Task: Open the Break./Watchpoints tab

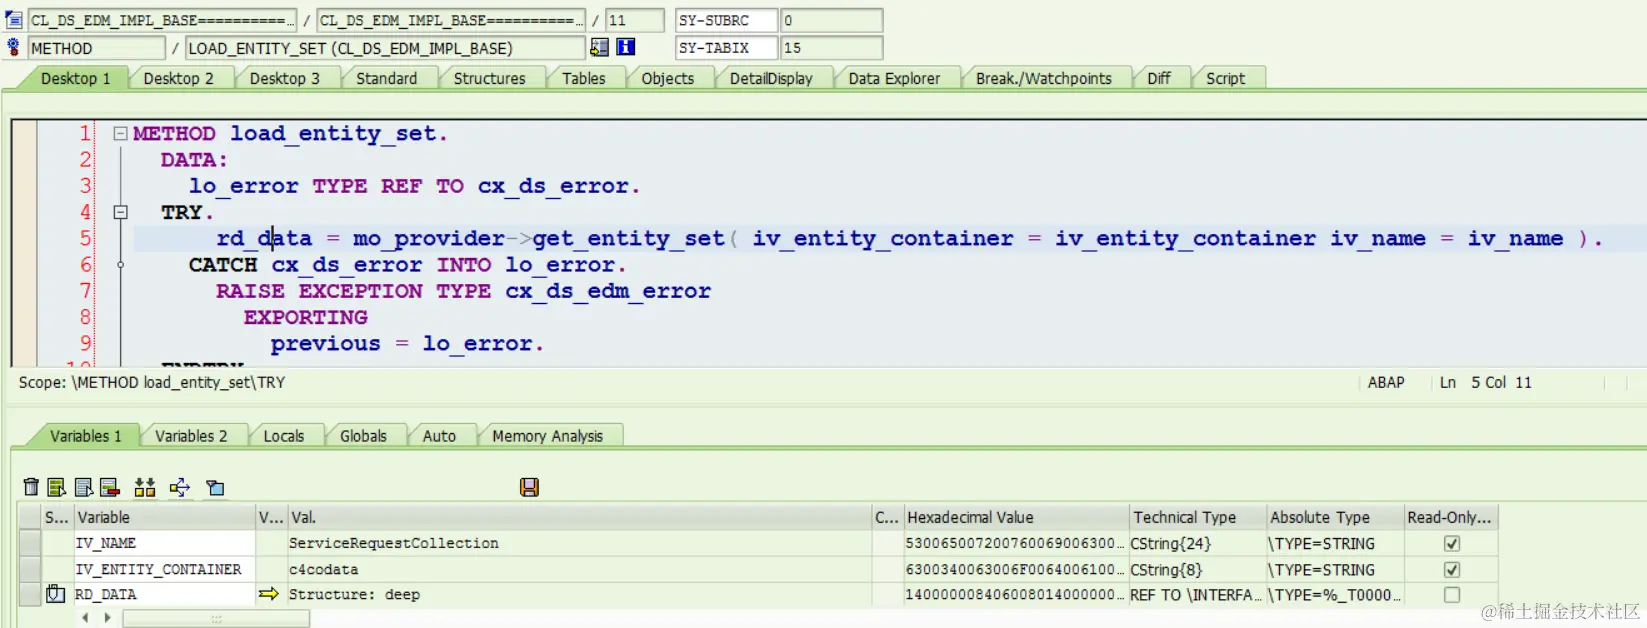Action: (1043, 78)
